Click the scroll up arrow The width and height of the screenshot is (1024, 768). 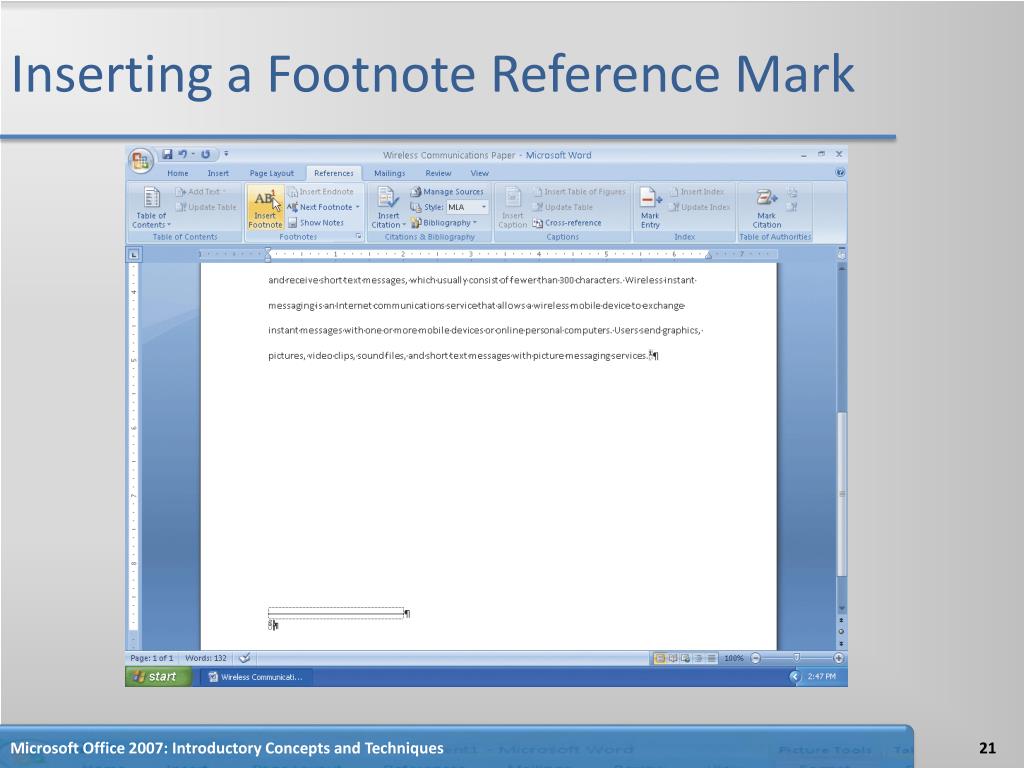coord(841,268)
